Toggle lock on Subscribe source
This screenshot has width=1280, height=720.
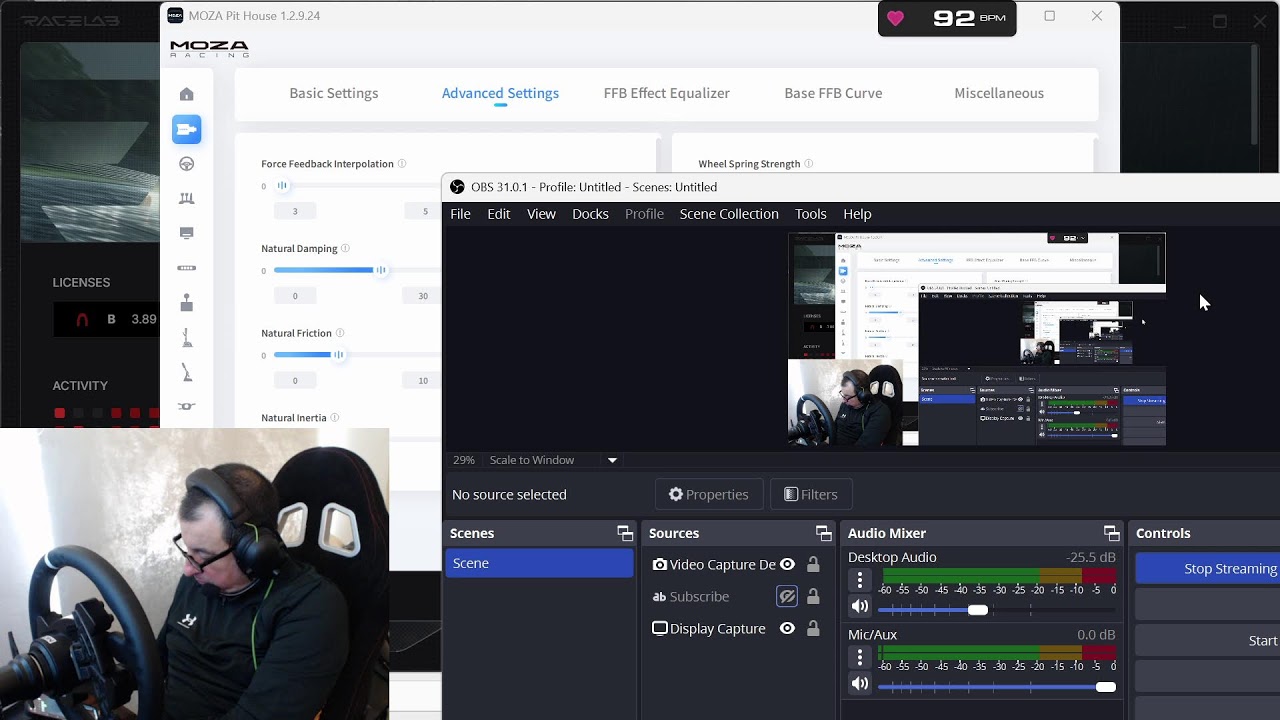(813, 597)
